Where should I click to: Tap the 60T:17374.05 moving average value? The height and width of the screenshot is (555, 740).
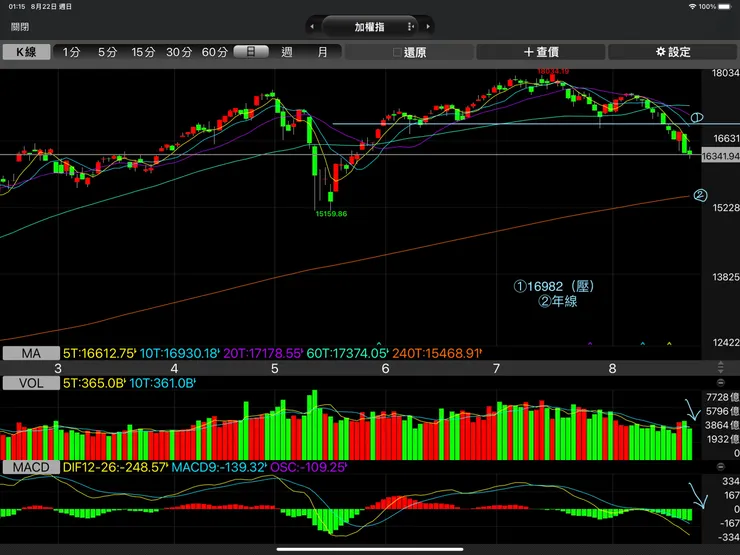click(x=347, y=353)
